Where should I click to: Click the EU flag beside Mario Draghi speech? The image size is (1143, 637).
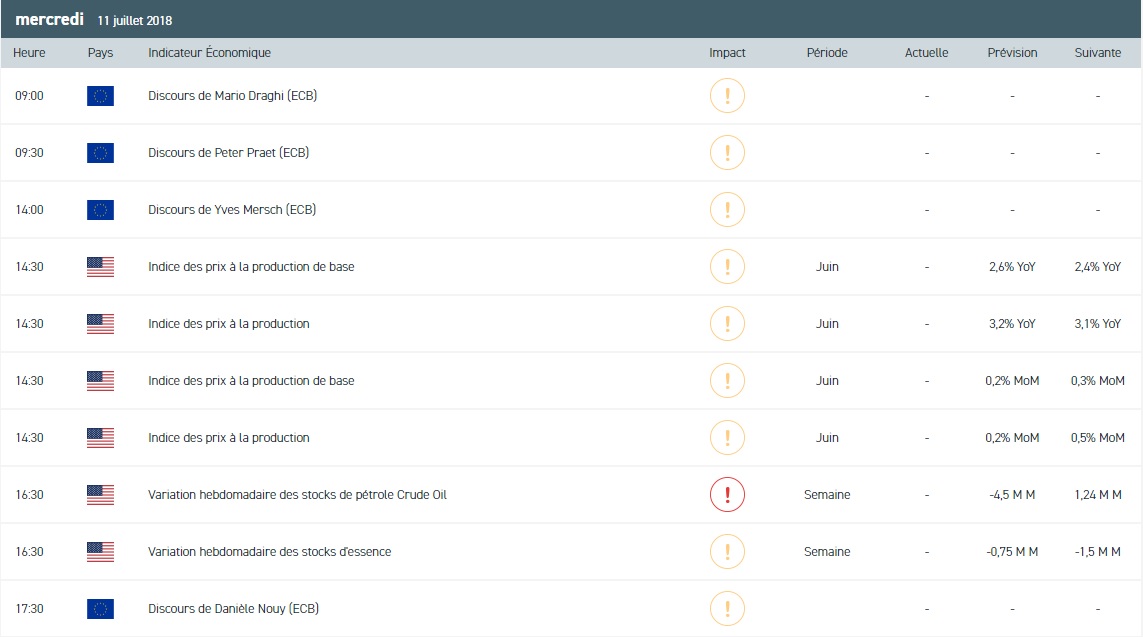coord(100,96)
